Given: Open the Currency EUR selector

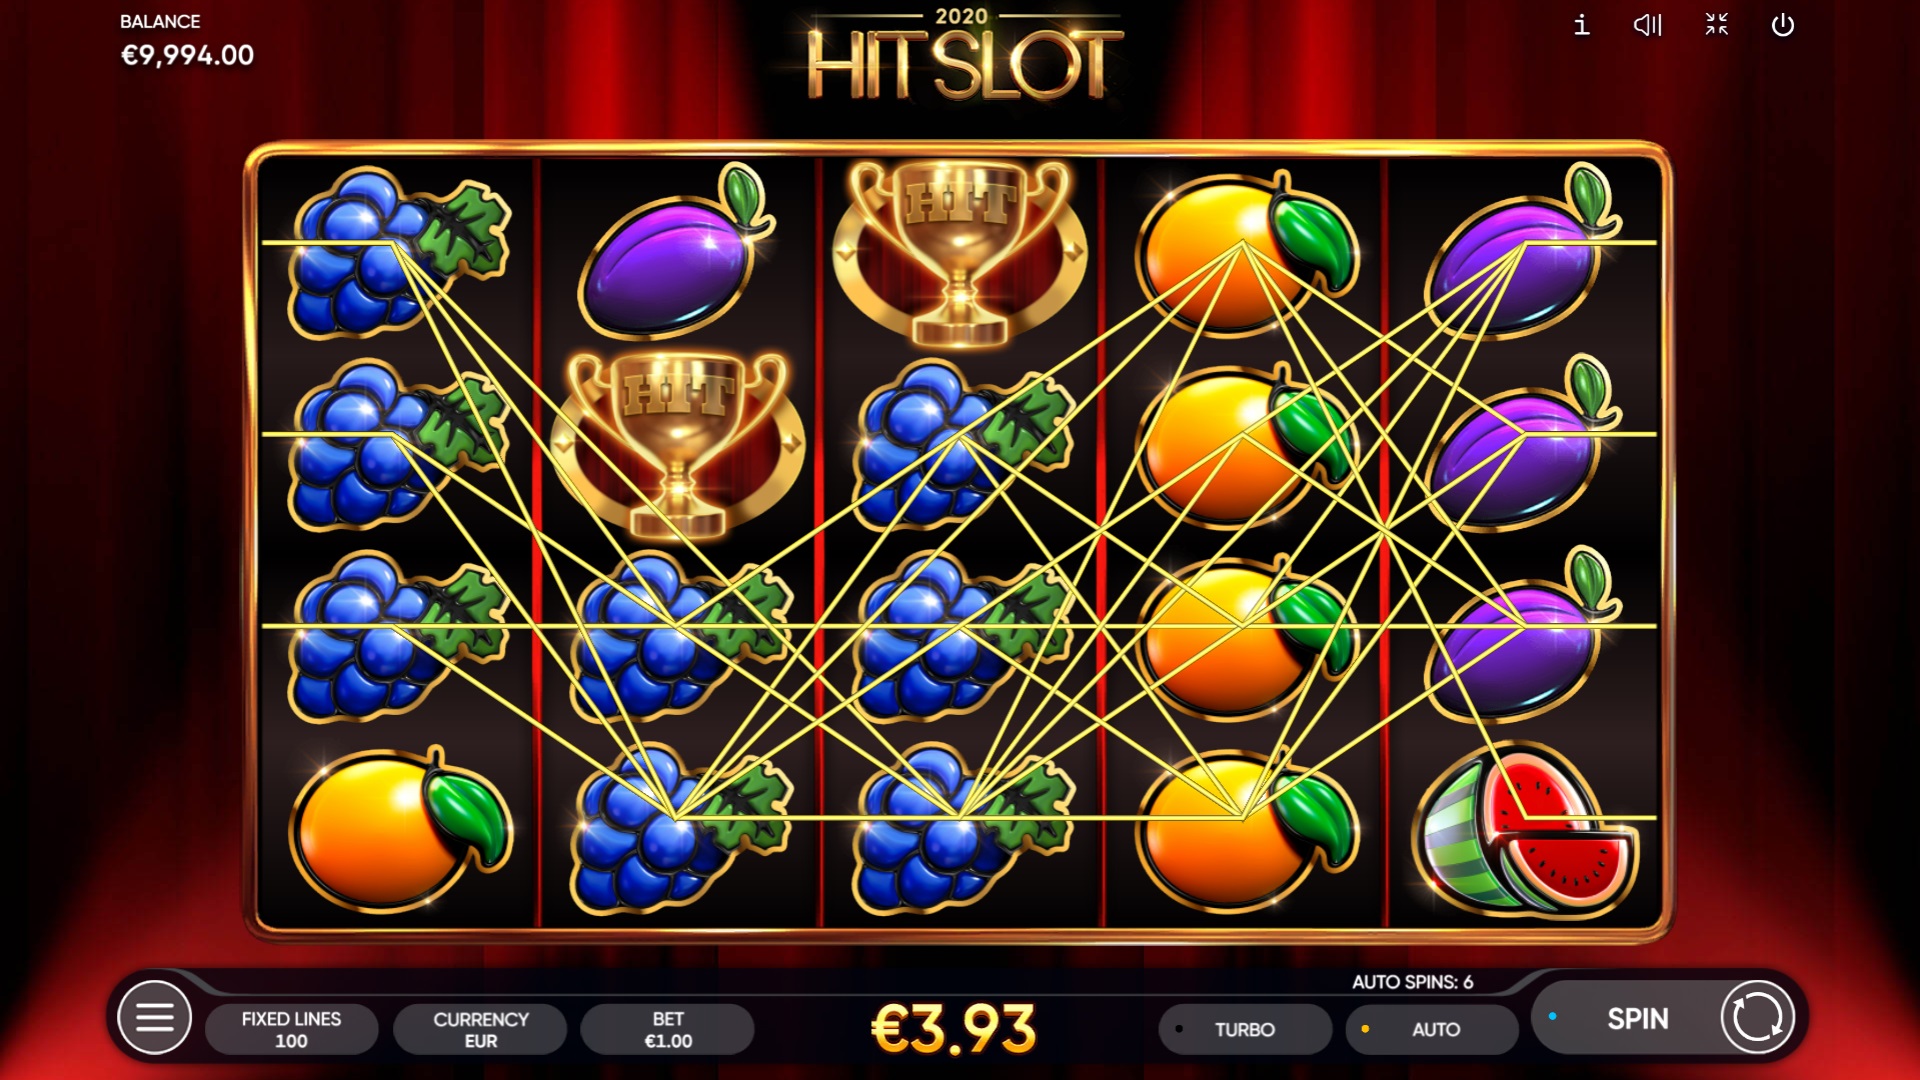Looking at the screenshot, I should click(x=480, y=1029).
